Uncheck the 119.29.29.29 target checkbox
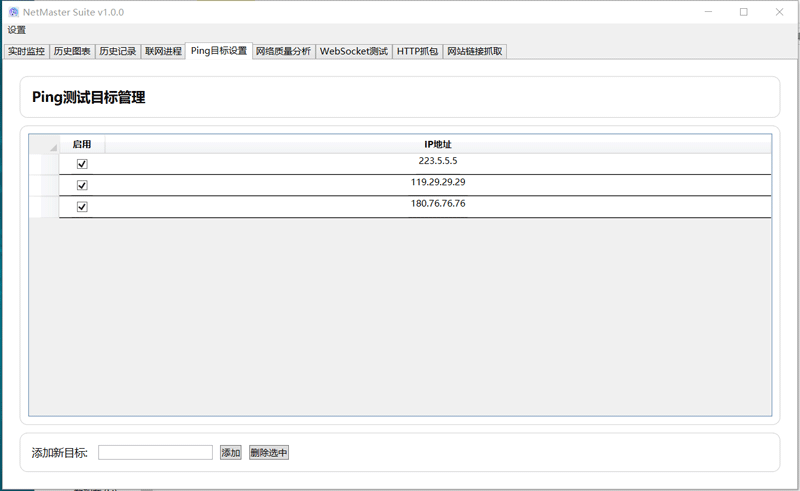Image resolution: width=800 pixels, height=491 pixels. (x=82, y=185)
